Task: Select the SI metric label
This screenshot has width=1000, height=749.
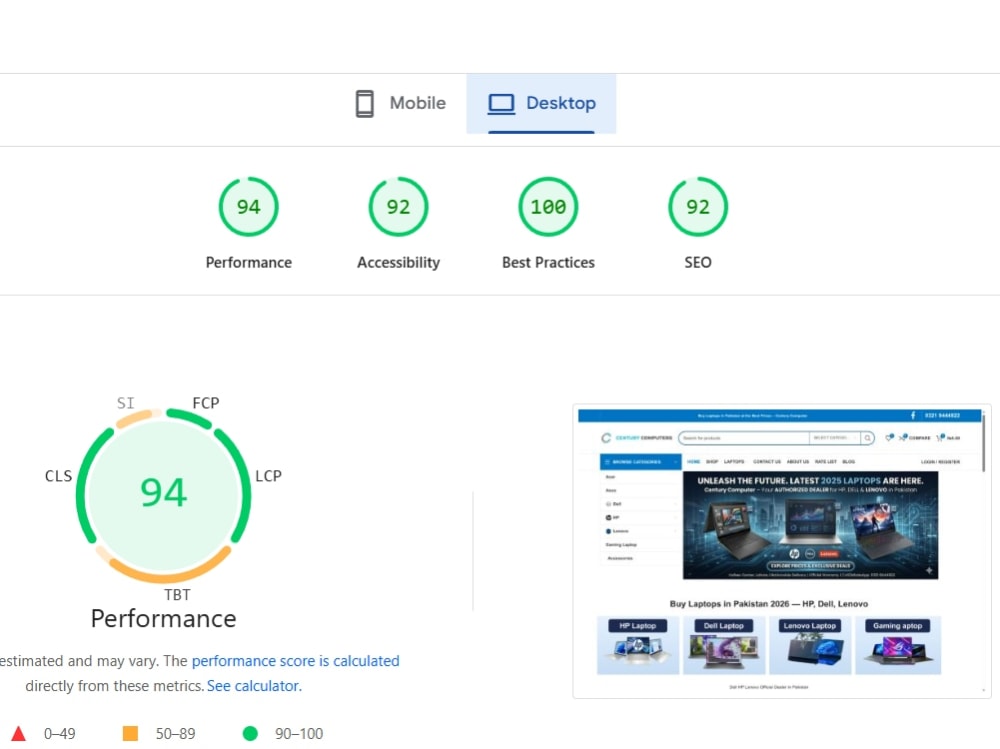Action: tap(126, 403)
